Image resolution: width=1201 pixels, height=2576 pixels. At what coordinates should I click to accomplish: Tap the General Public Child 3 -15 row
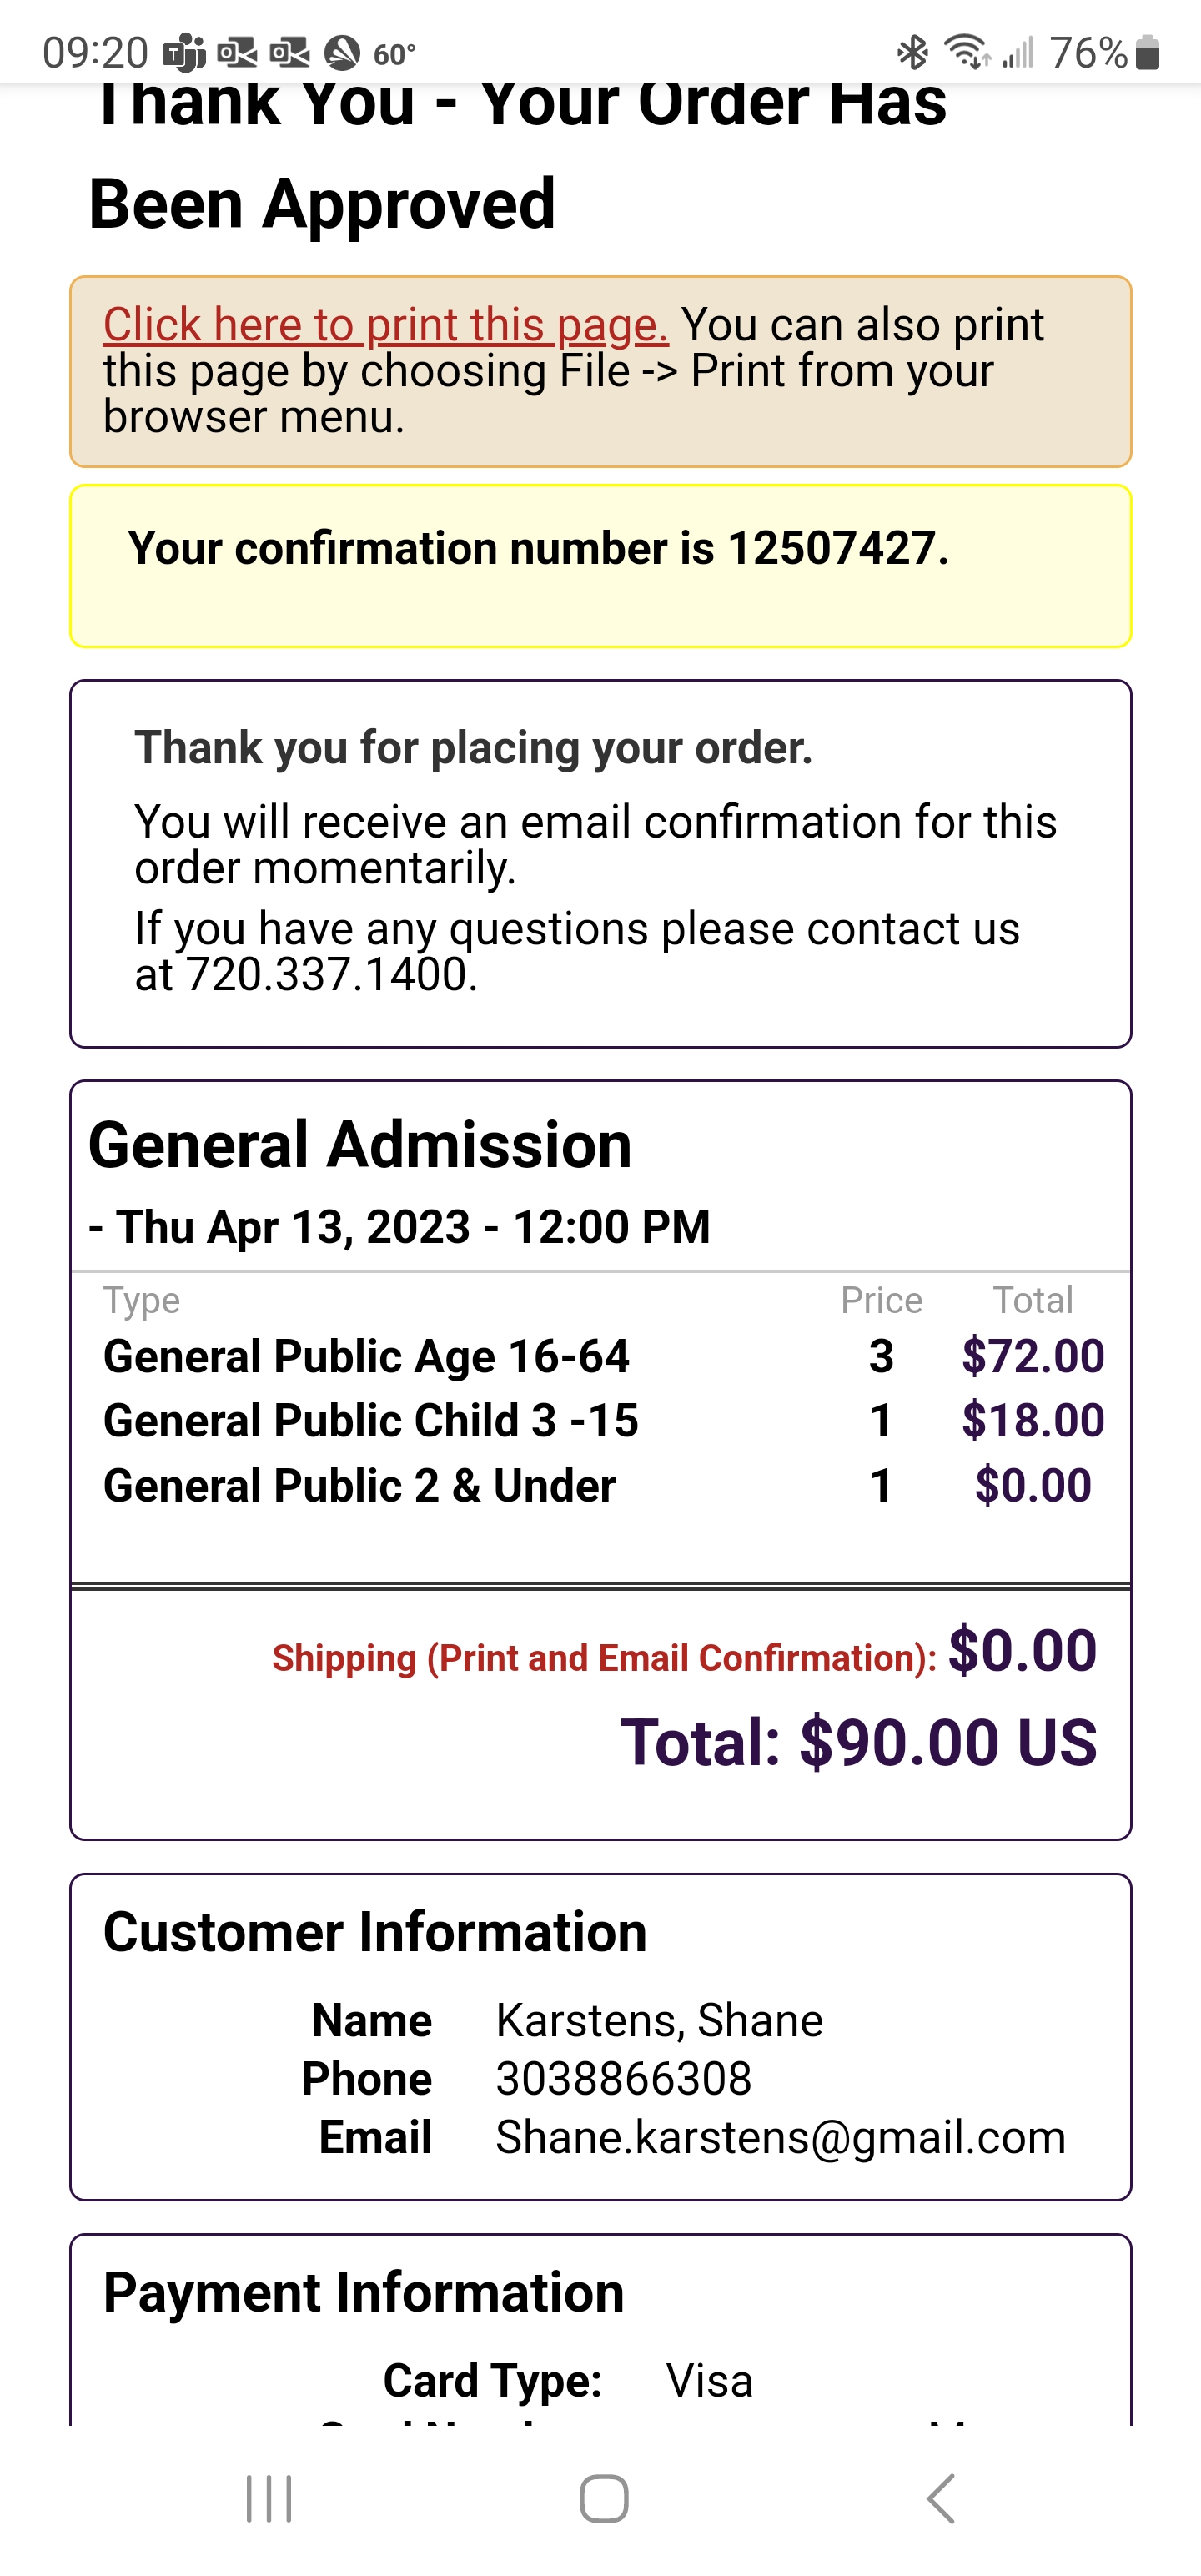pos(371,1421)
